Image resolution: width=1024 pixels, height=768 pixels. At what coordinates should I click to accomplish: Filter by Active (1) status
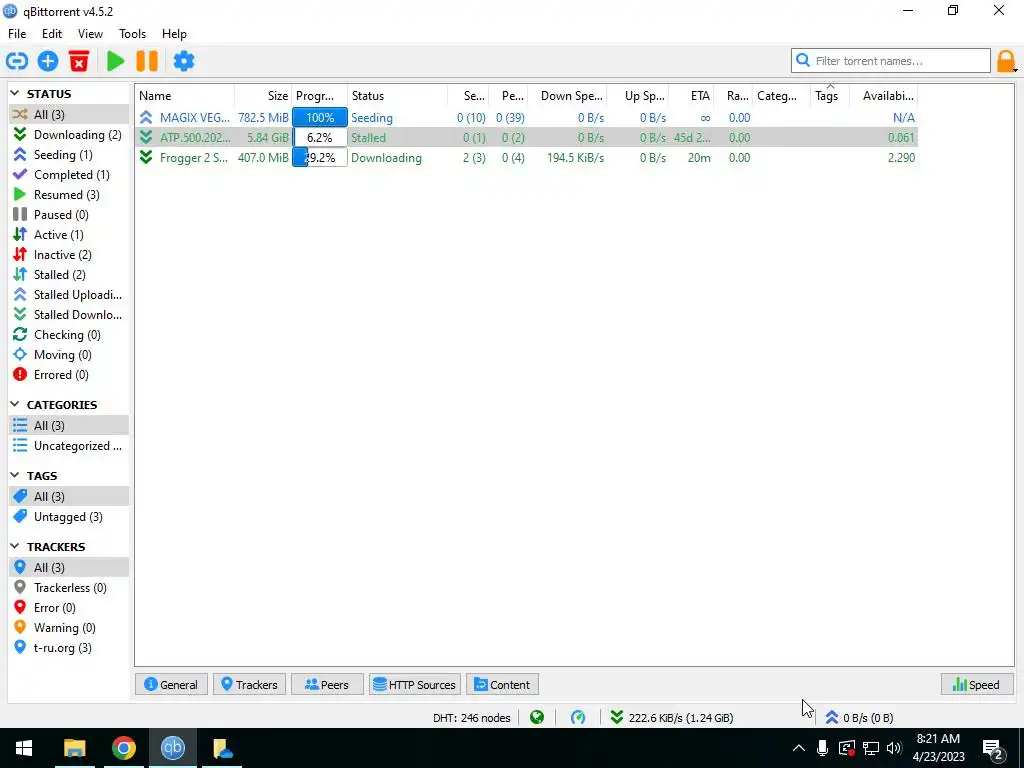(x=69, y=235)
